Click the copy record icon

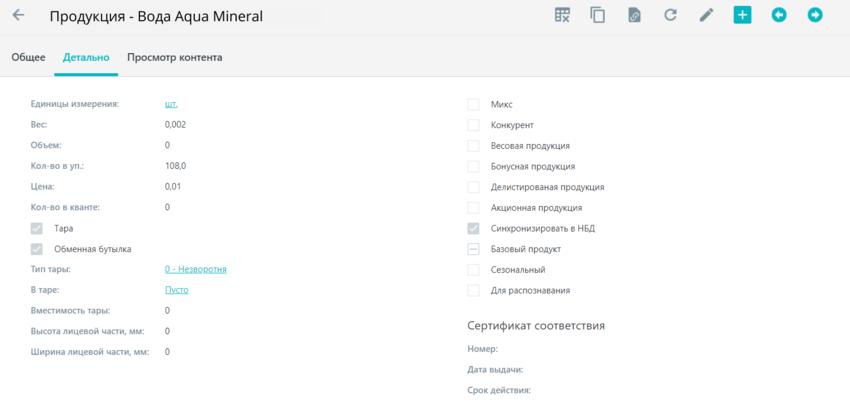pyautogui.click(x=598, y=15)
